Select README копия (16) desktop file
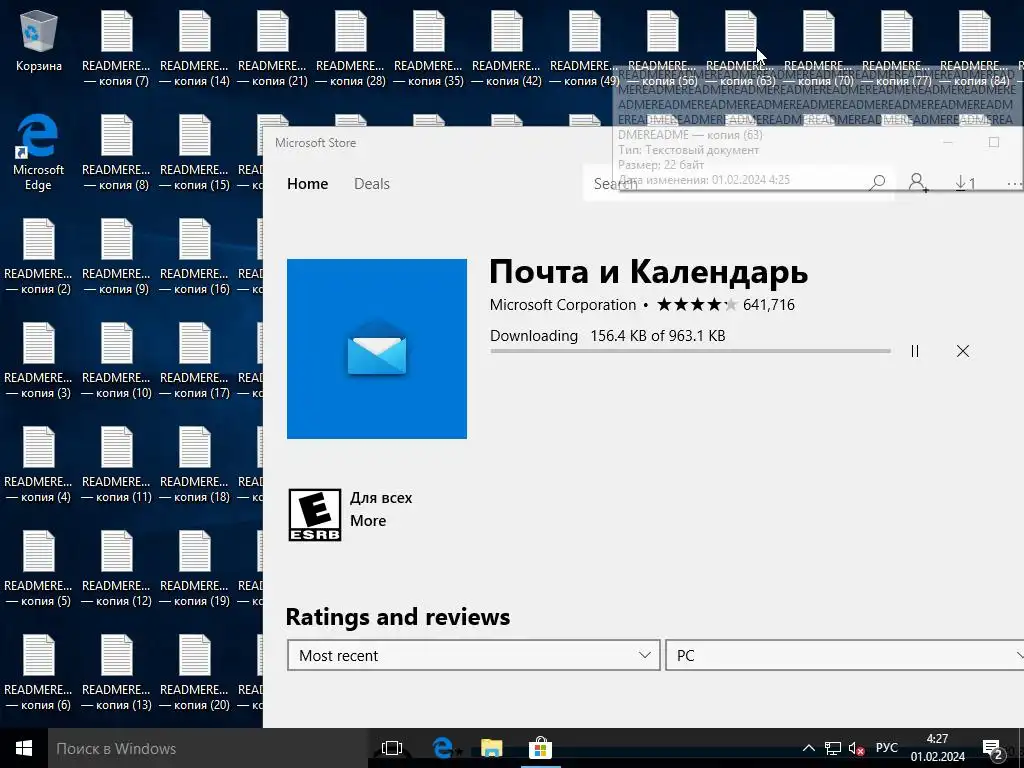 click(195, 256)
